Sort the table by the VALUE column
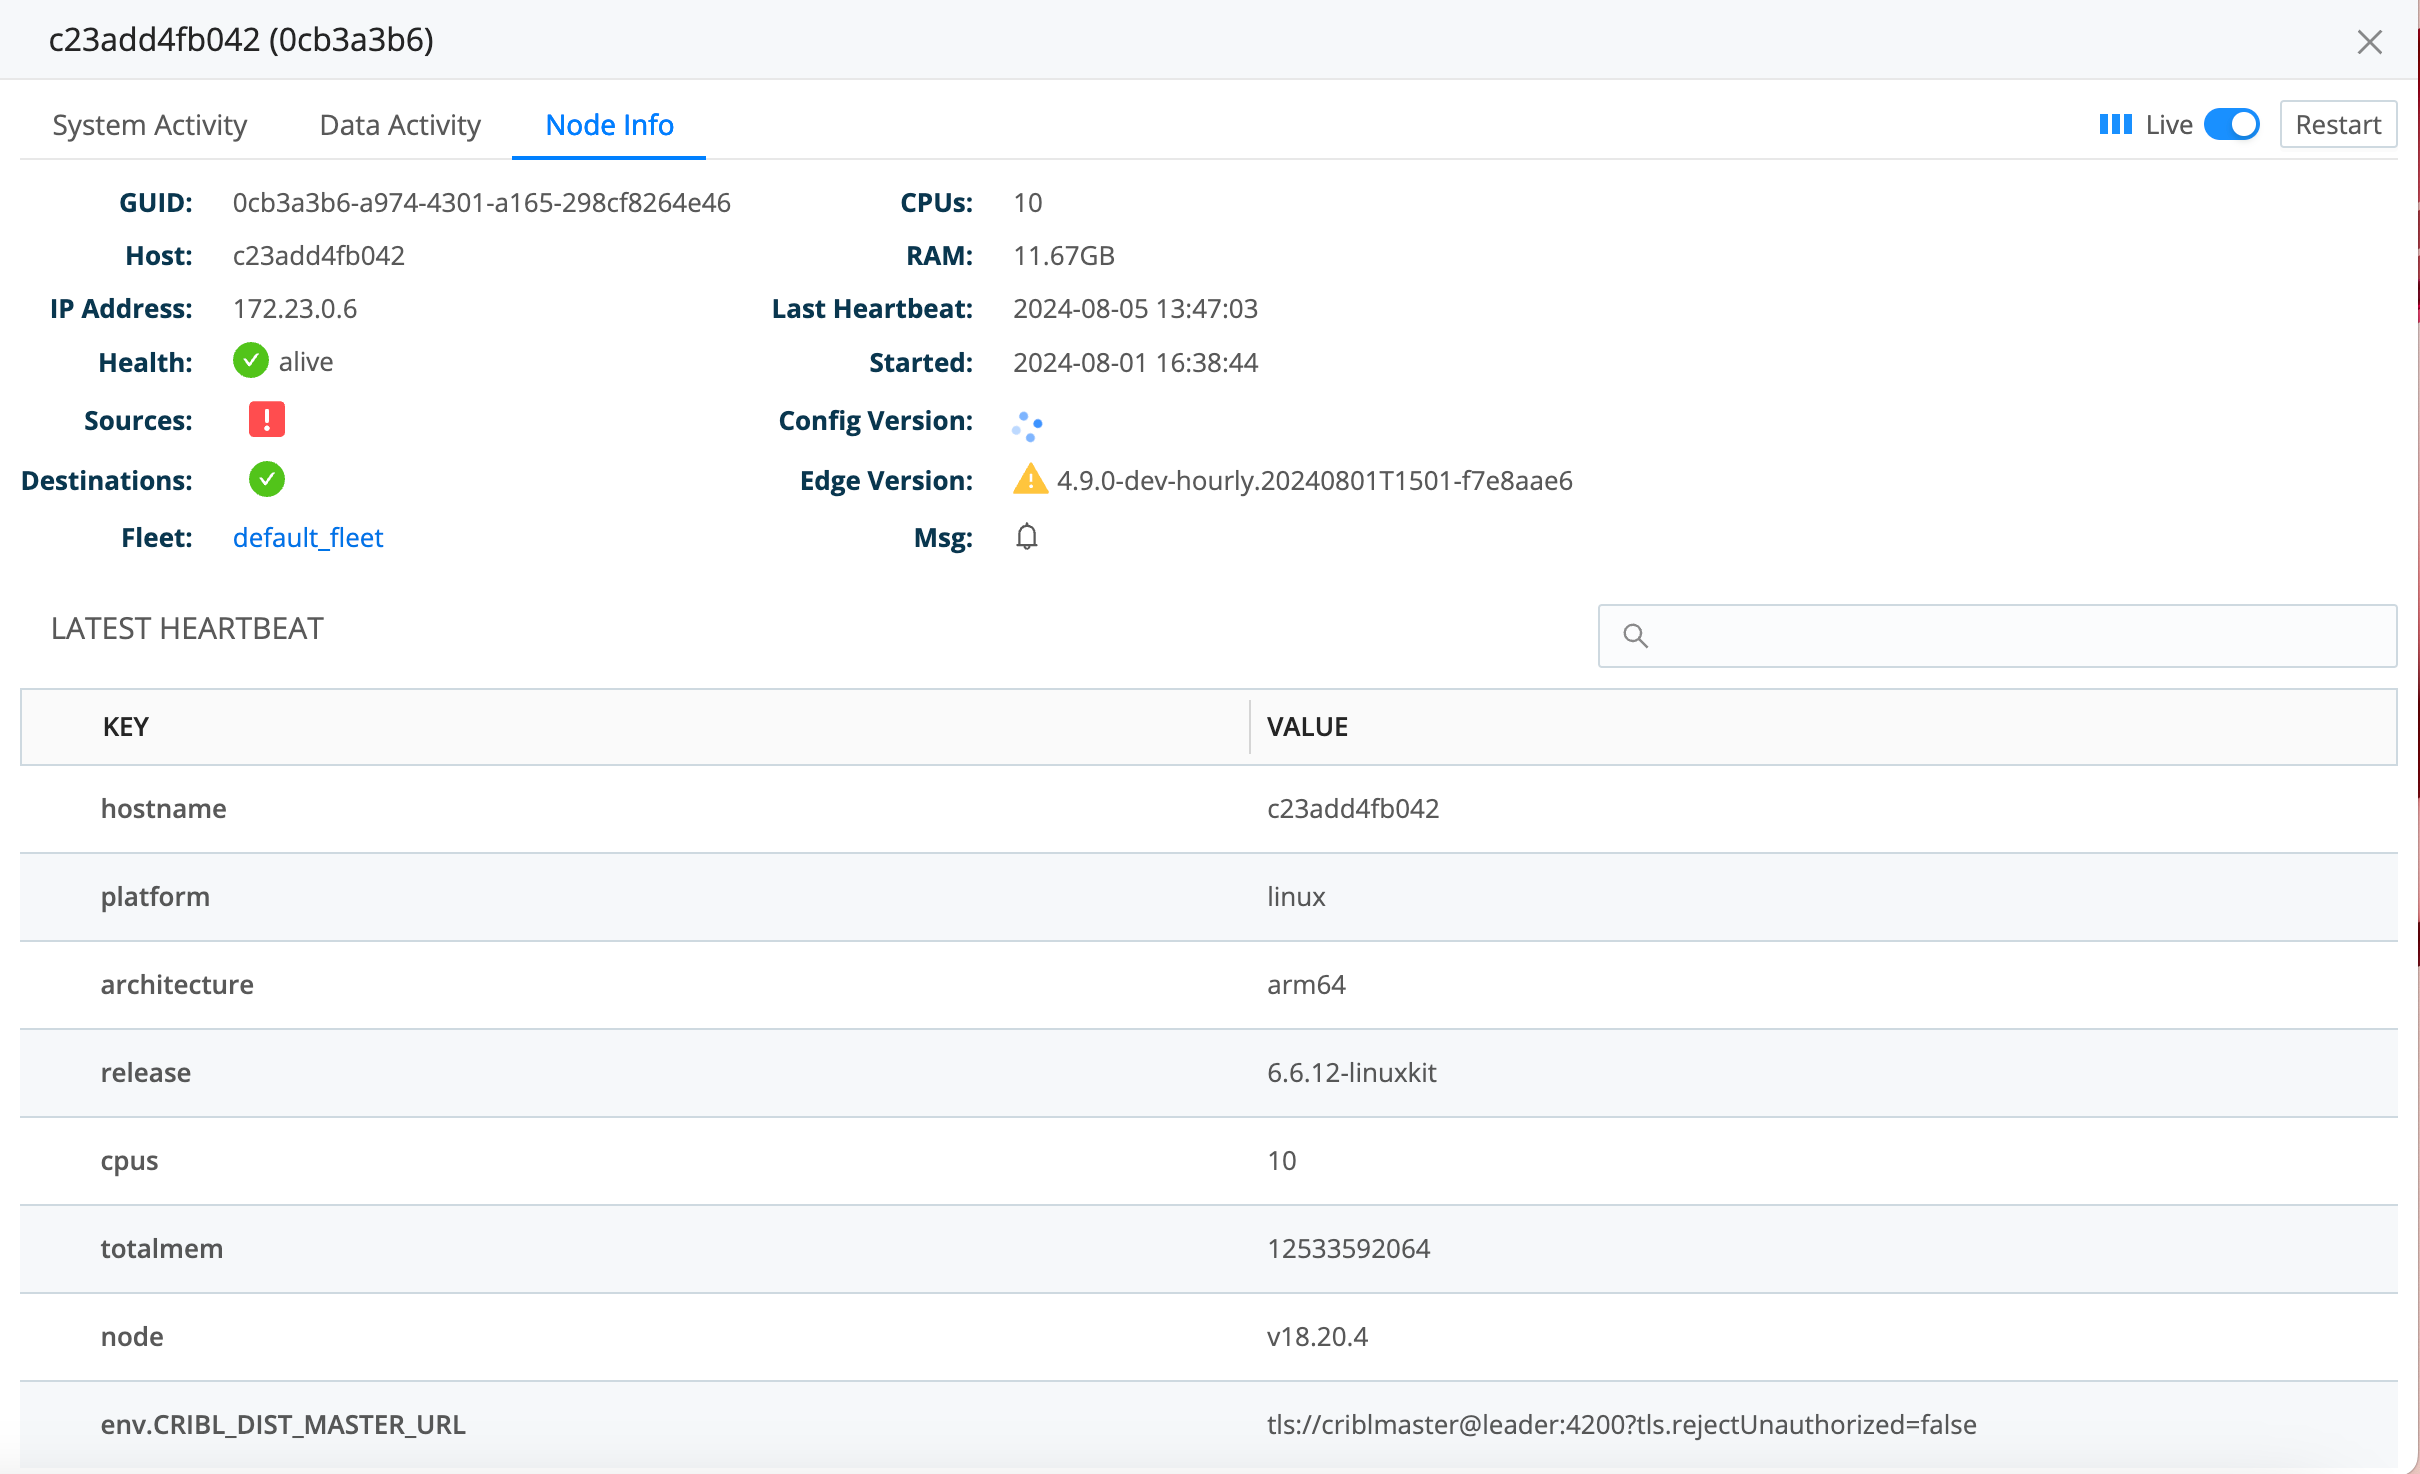The width and height of the screenshot is (2420, 1474). (x=1306, y=727)
